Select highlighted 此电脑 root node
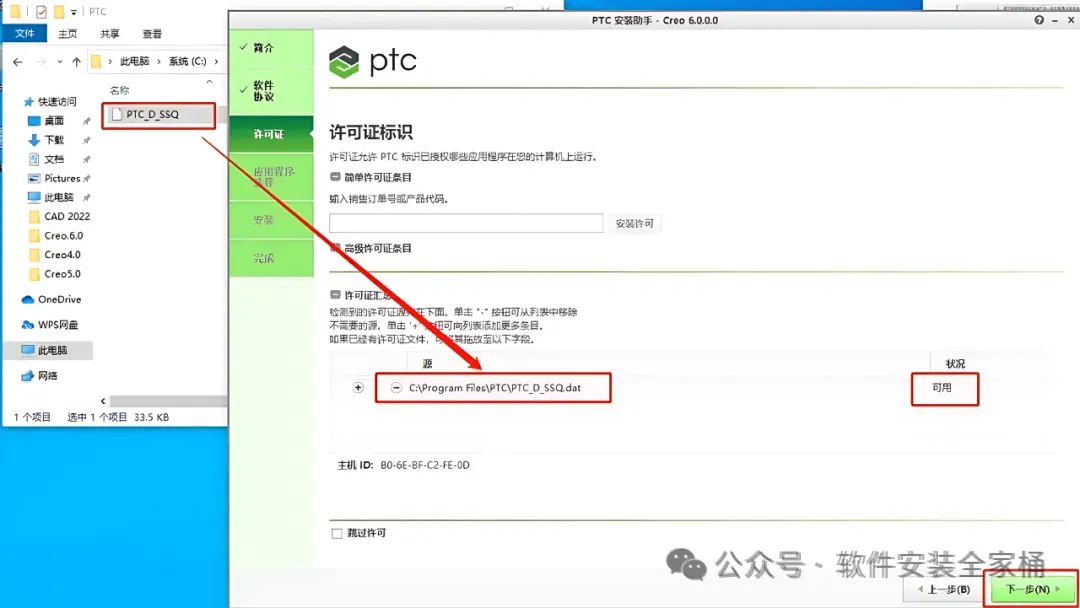 (x=48, y=350)
